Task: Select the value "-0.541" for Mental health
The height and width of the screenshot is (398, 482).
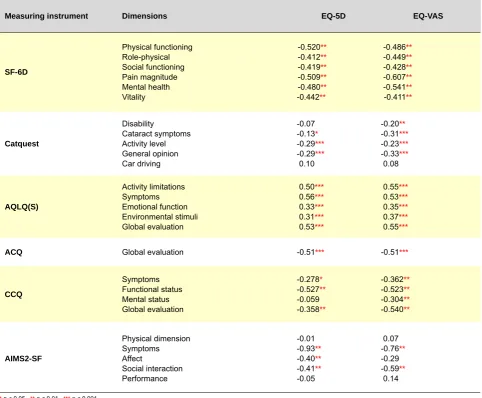Action: tap(394, 87)
